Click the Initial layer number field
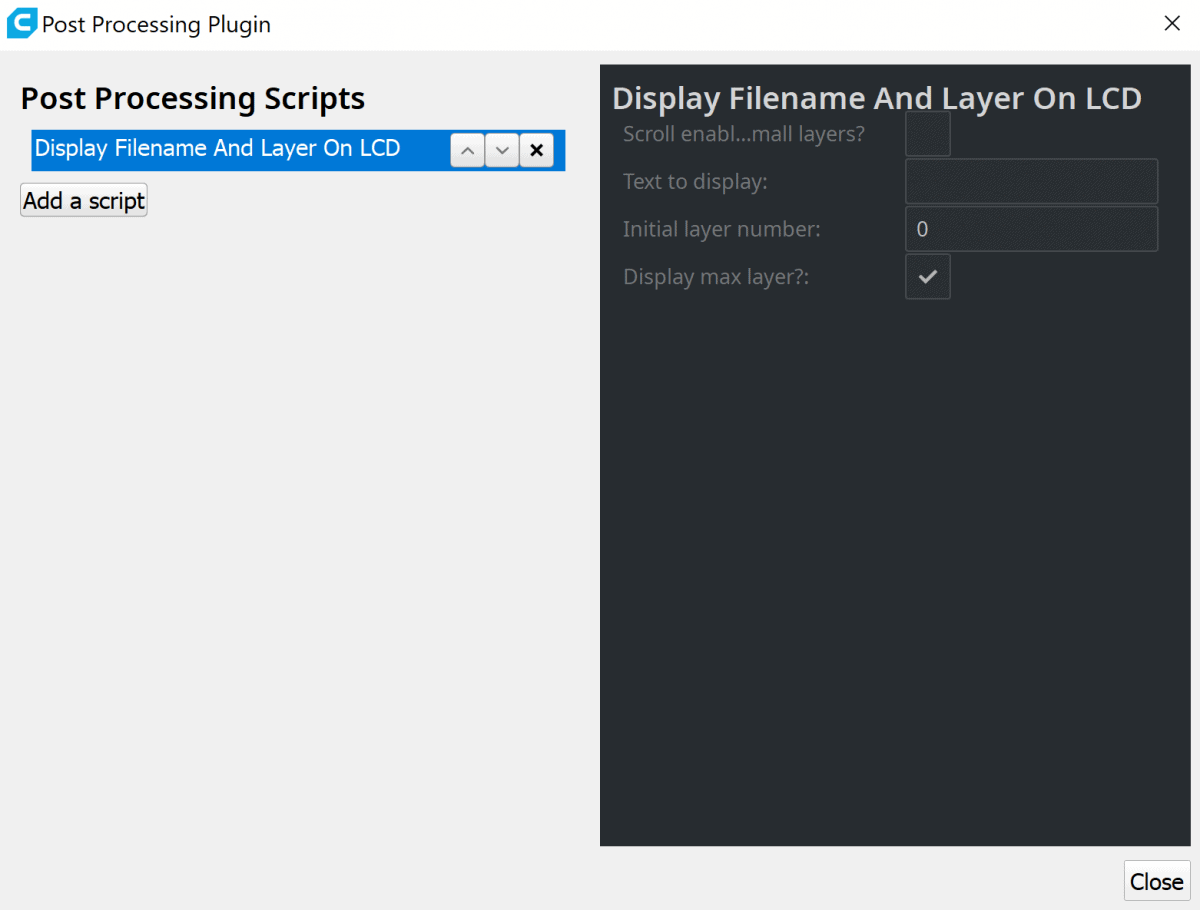The height and width of the screenshot is (910, 1200). [x=1031, y=229]
